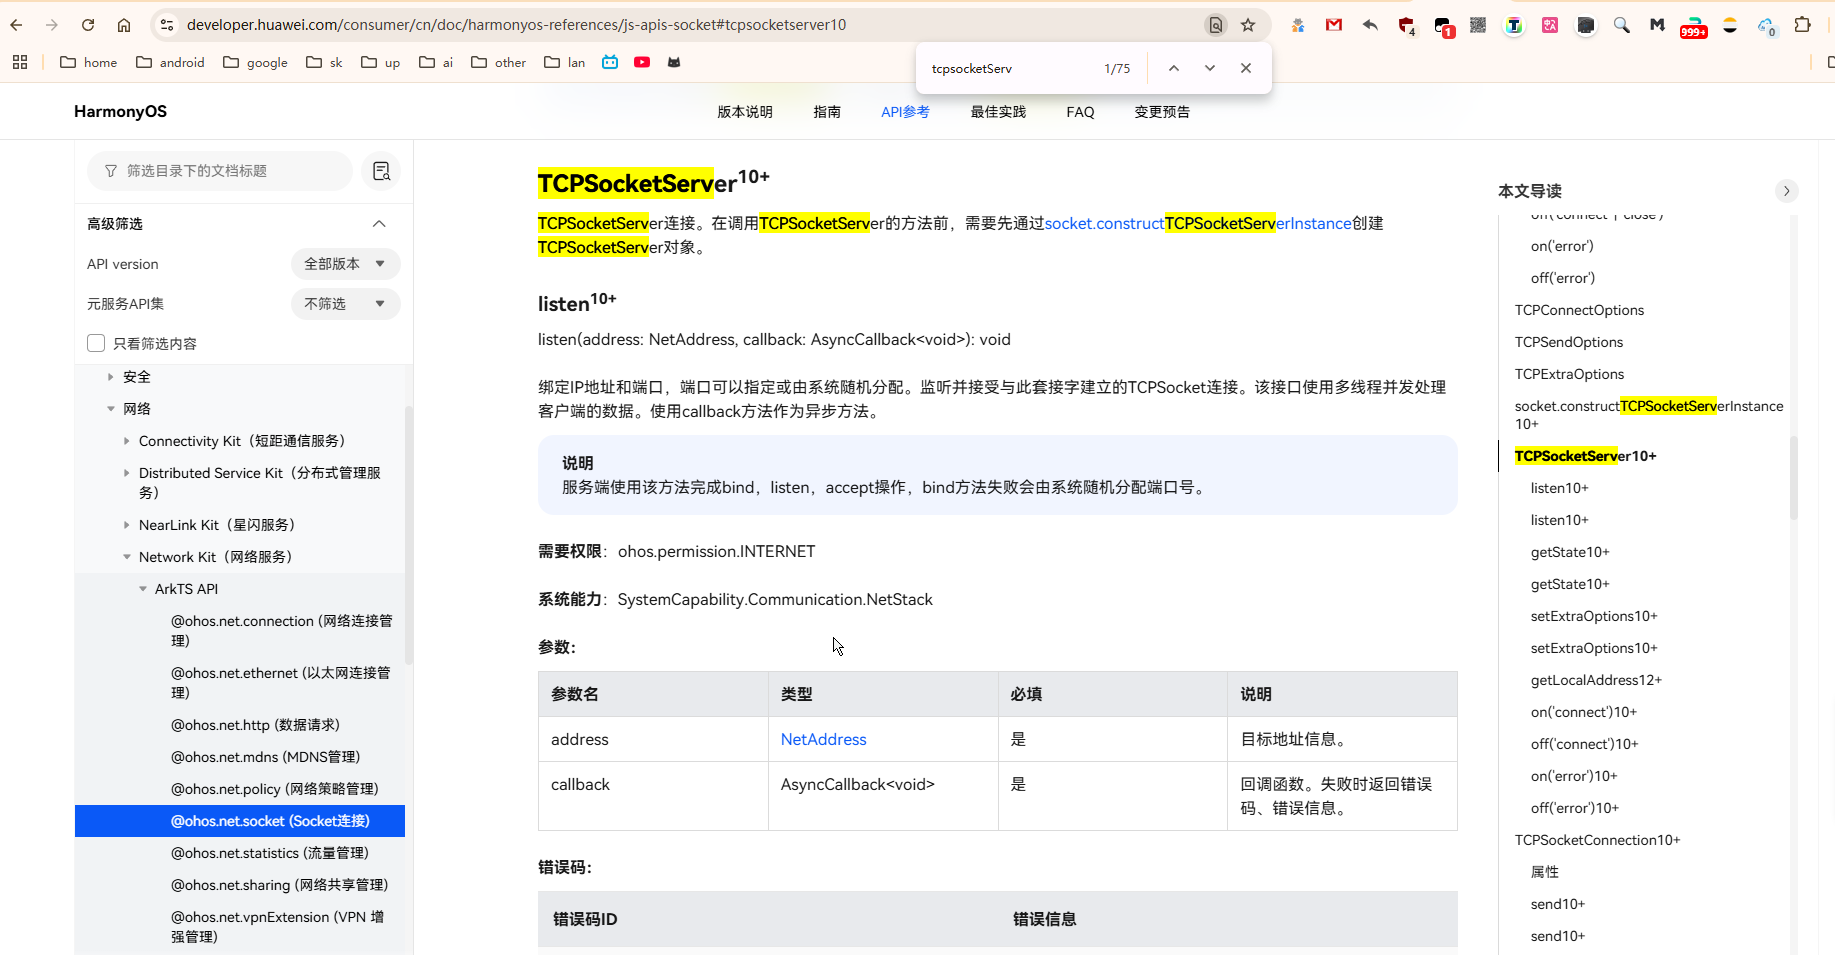Screen dimensions: 1835x955
Task: Close the find bar
Action: click(1246, 68)
